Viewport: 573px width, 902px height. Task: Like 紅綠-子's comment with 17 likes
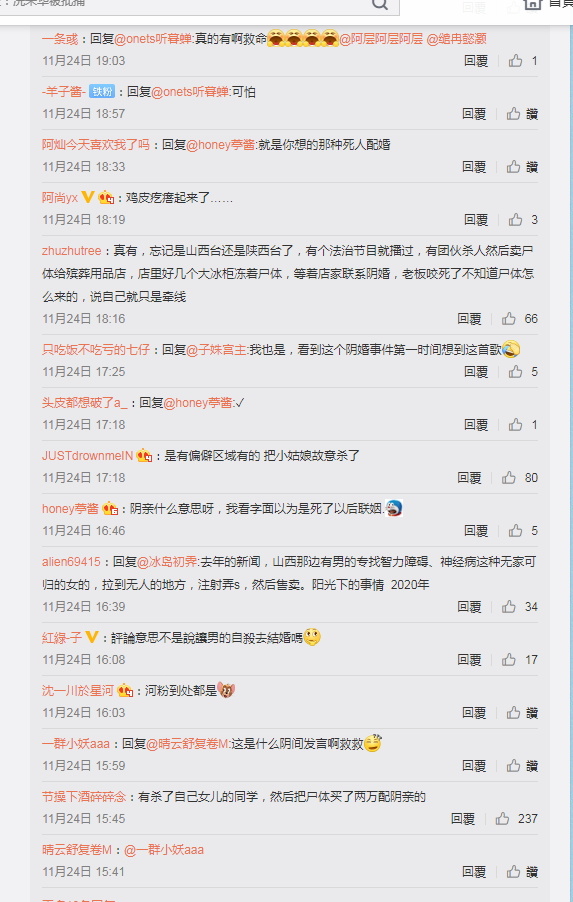click(508, 659)
